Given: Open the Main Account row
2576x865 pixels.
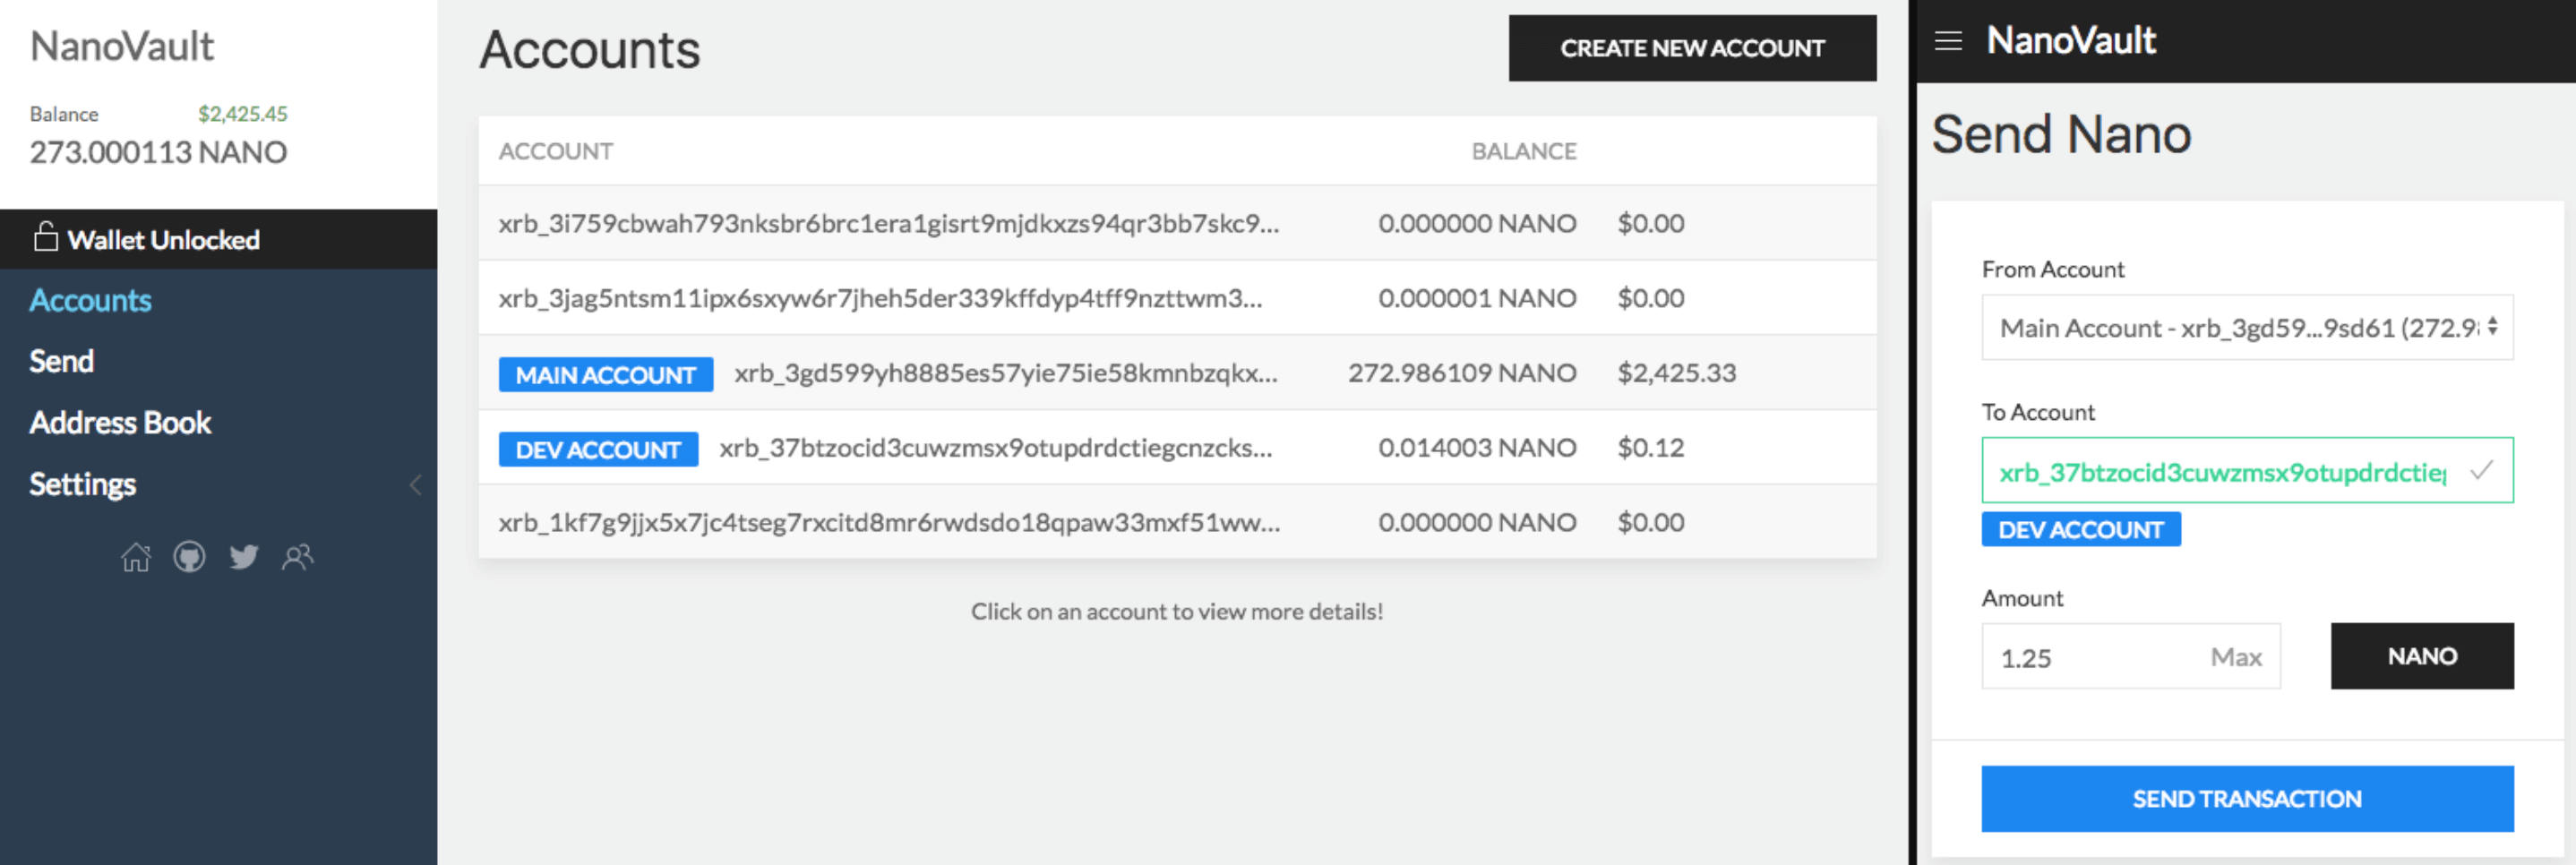Looking at the screenshot, I should click(x=1004, y=373).
